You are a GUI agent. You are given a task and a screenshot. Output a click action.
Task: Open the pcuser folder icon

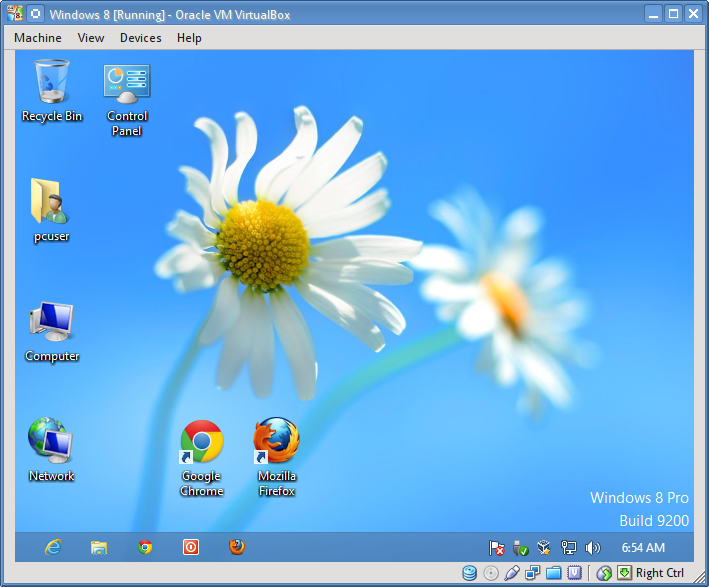tap(51, 202)
